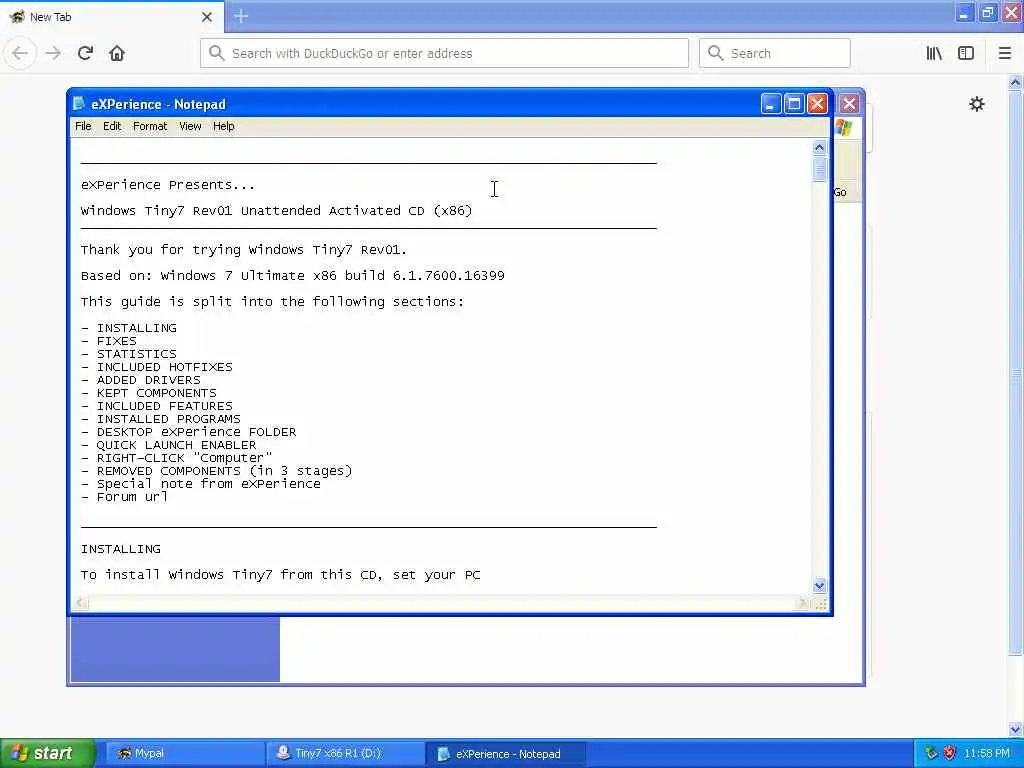Restore down the Mypal browser window

[x=987, y=12]
